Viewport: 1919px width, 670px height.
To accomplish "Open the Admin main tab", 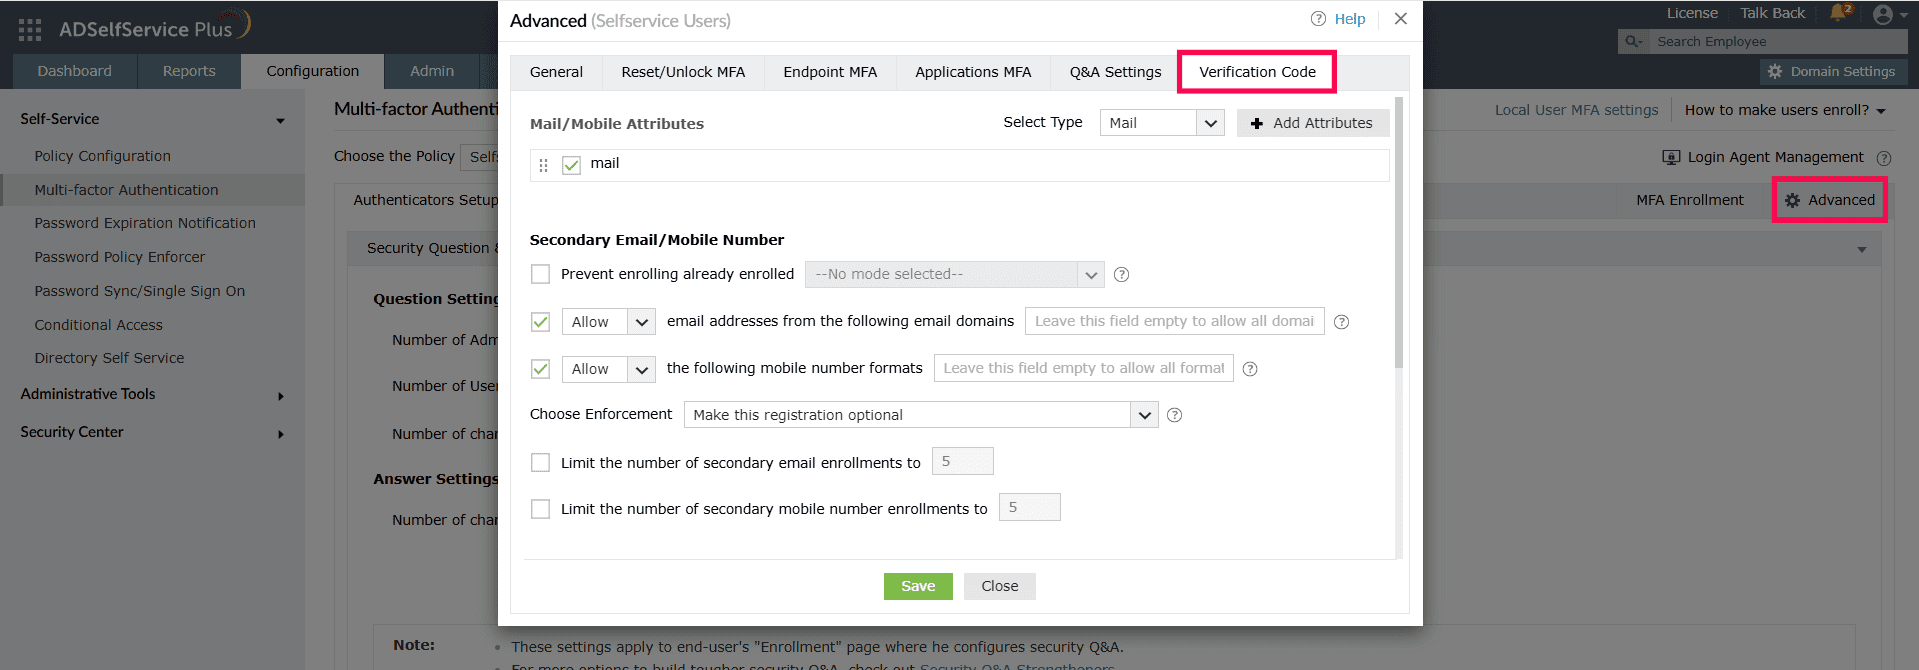I will 432,71.
